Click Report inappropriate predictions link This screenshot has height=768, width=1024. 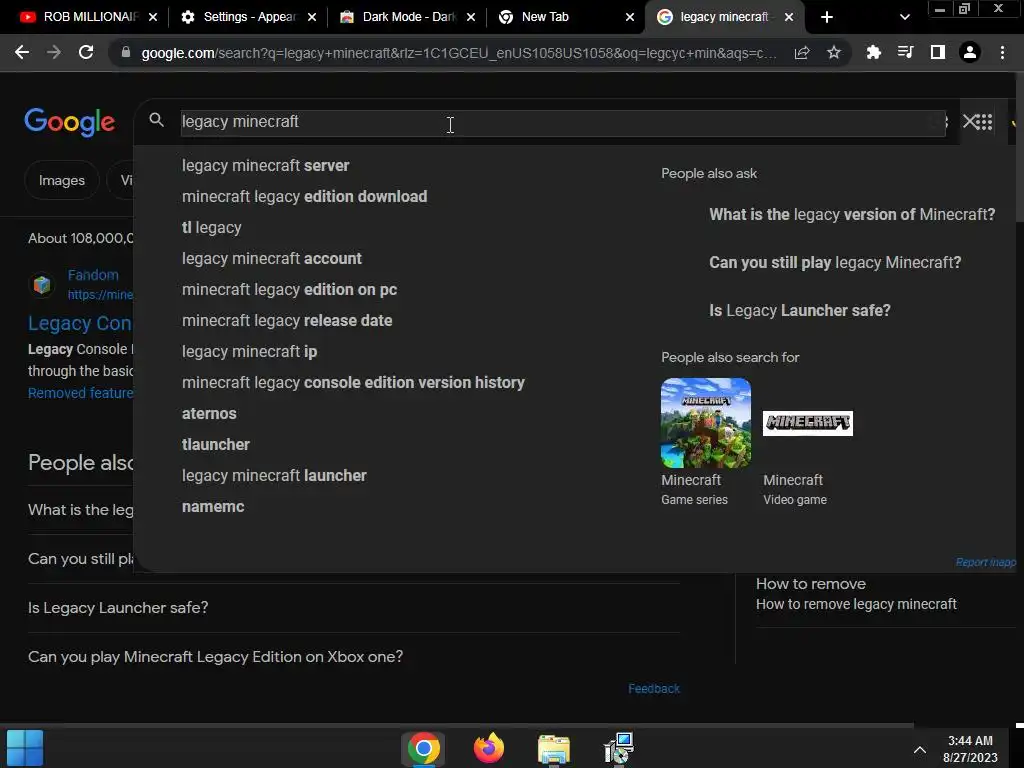(985, 562)
